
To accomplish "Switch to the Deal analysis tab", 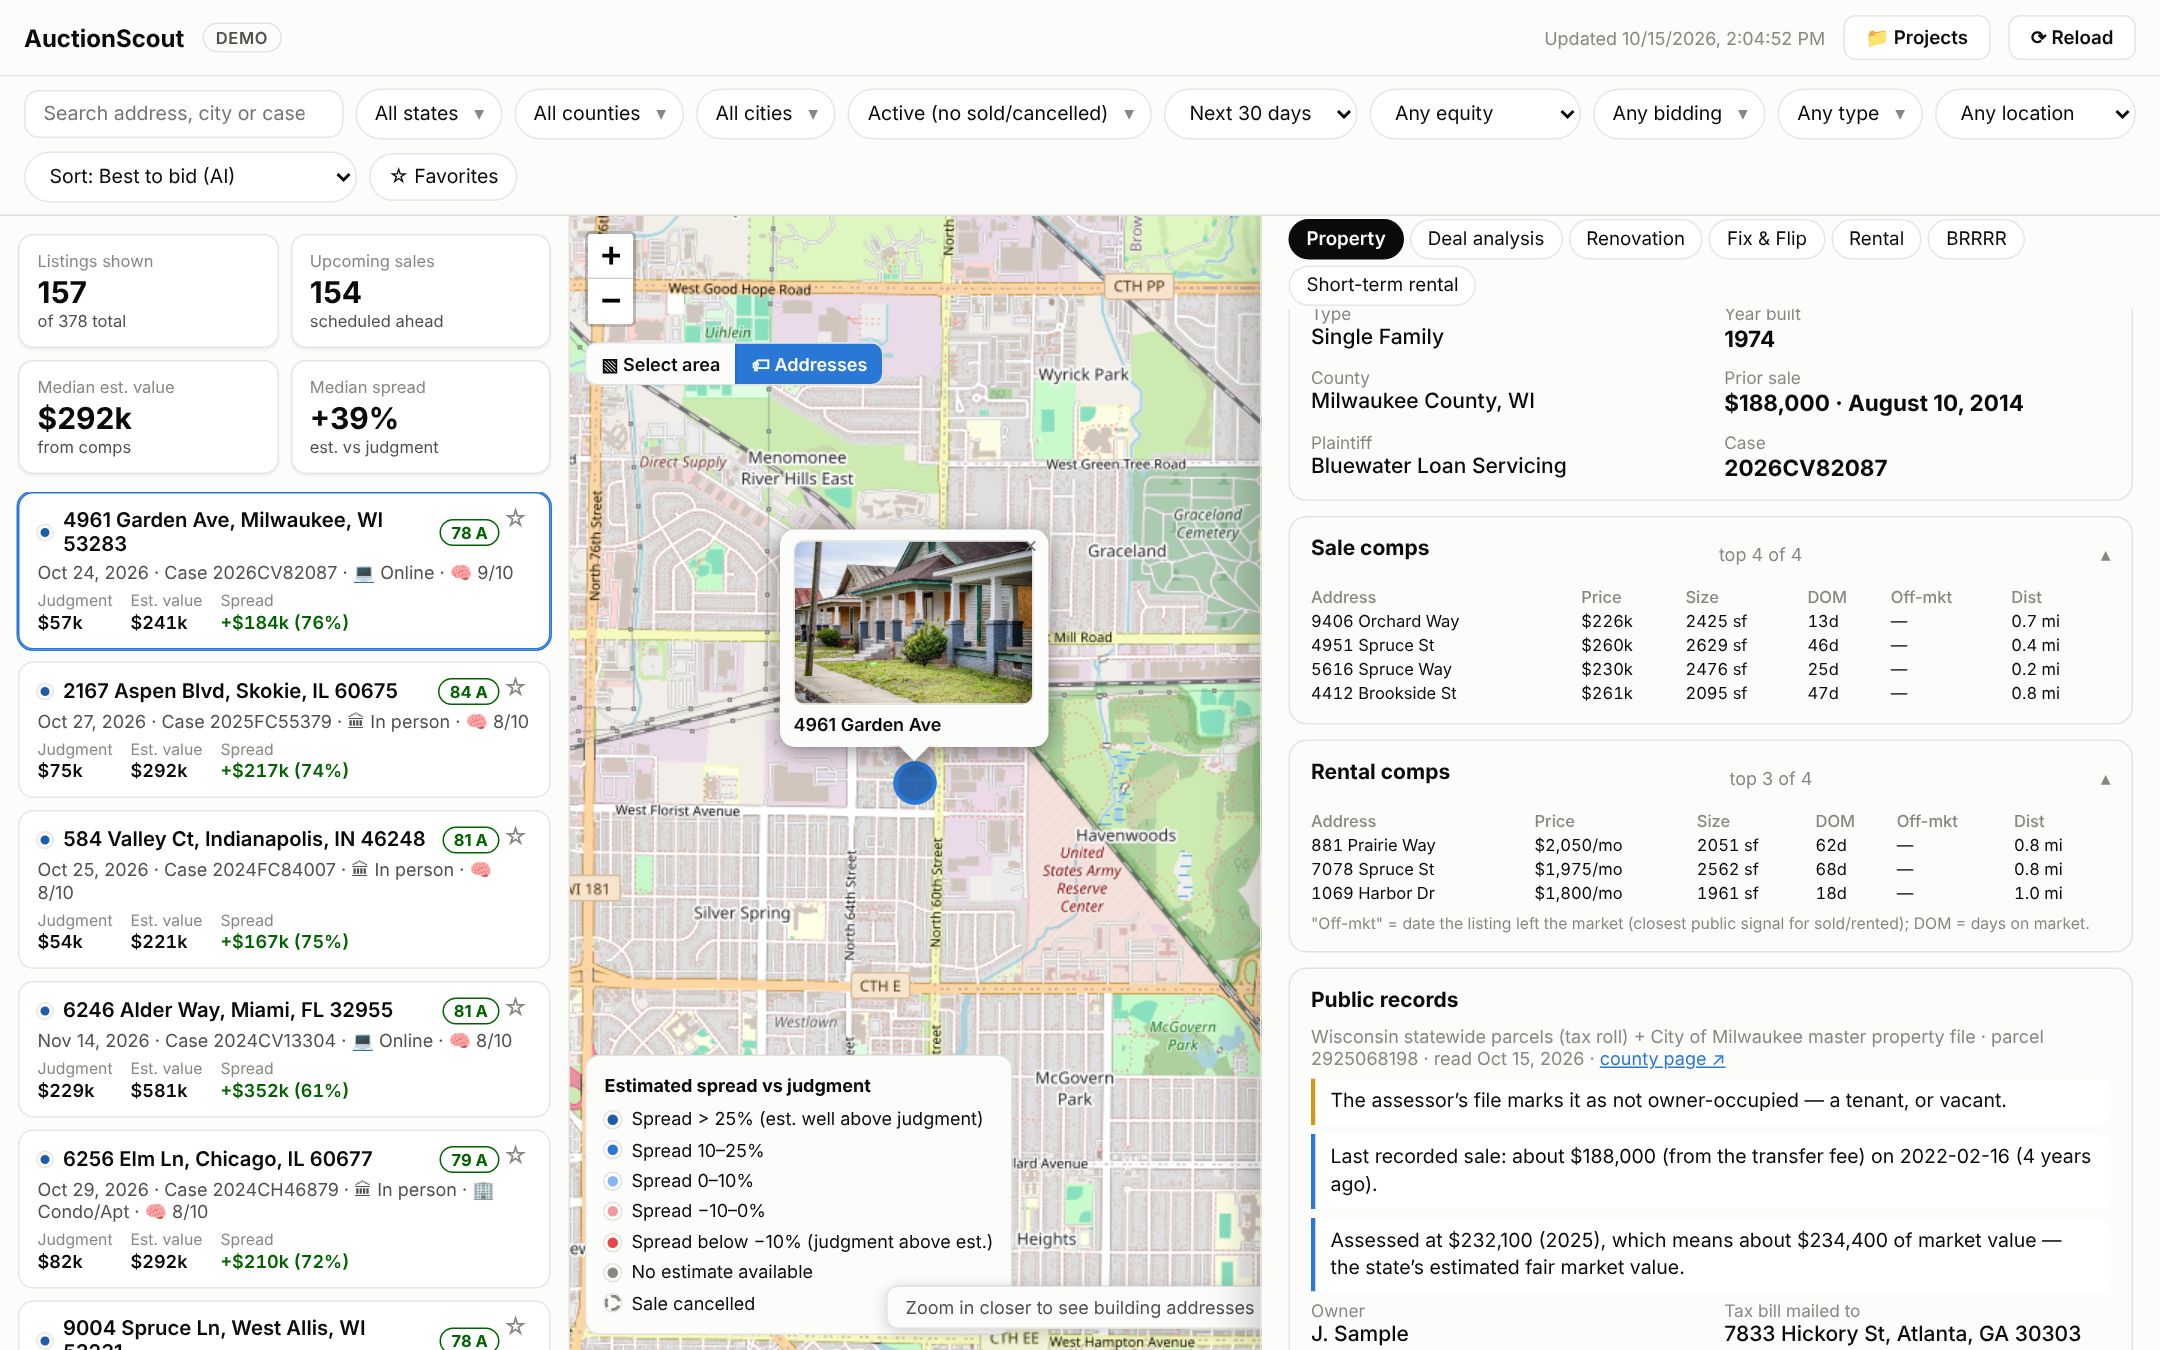I will [1485, 239].
